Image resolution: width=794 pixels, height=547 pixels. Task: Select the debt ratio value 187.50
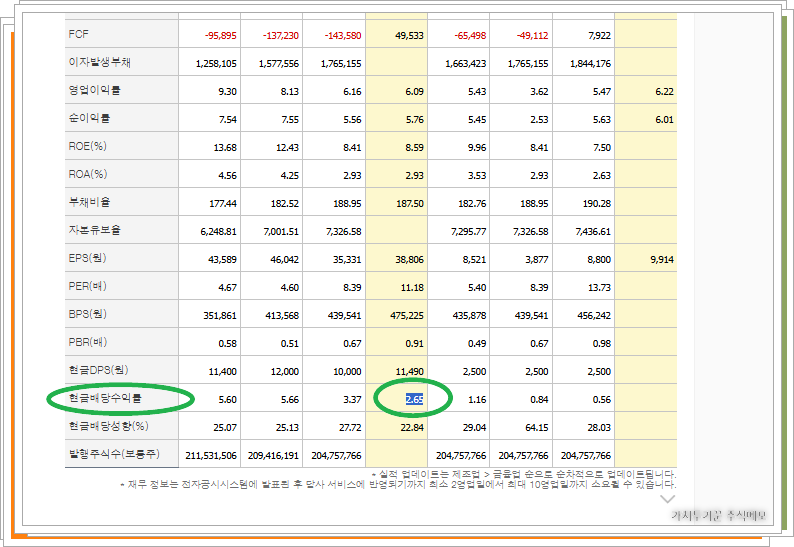pyautogui.click(x=410, y=204)
